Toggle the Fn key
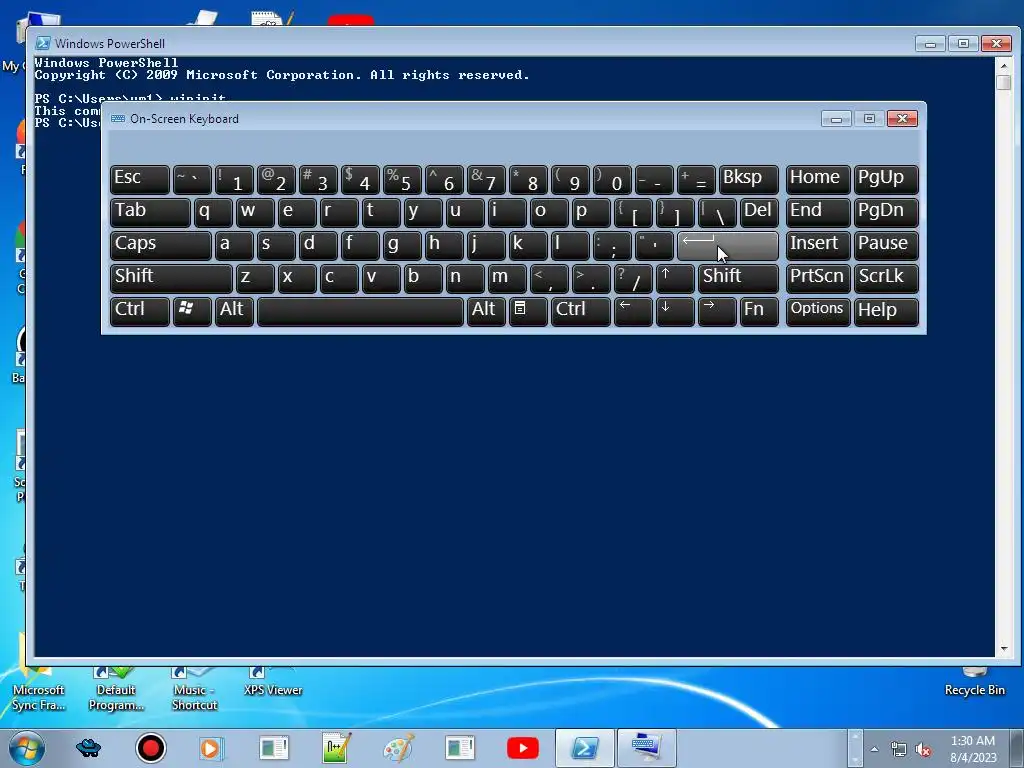1024x768 pixels. coord(759,311)
